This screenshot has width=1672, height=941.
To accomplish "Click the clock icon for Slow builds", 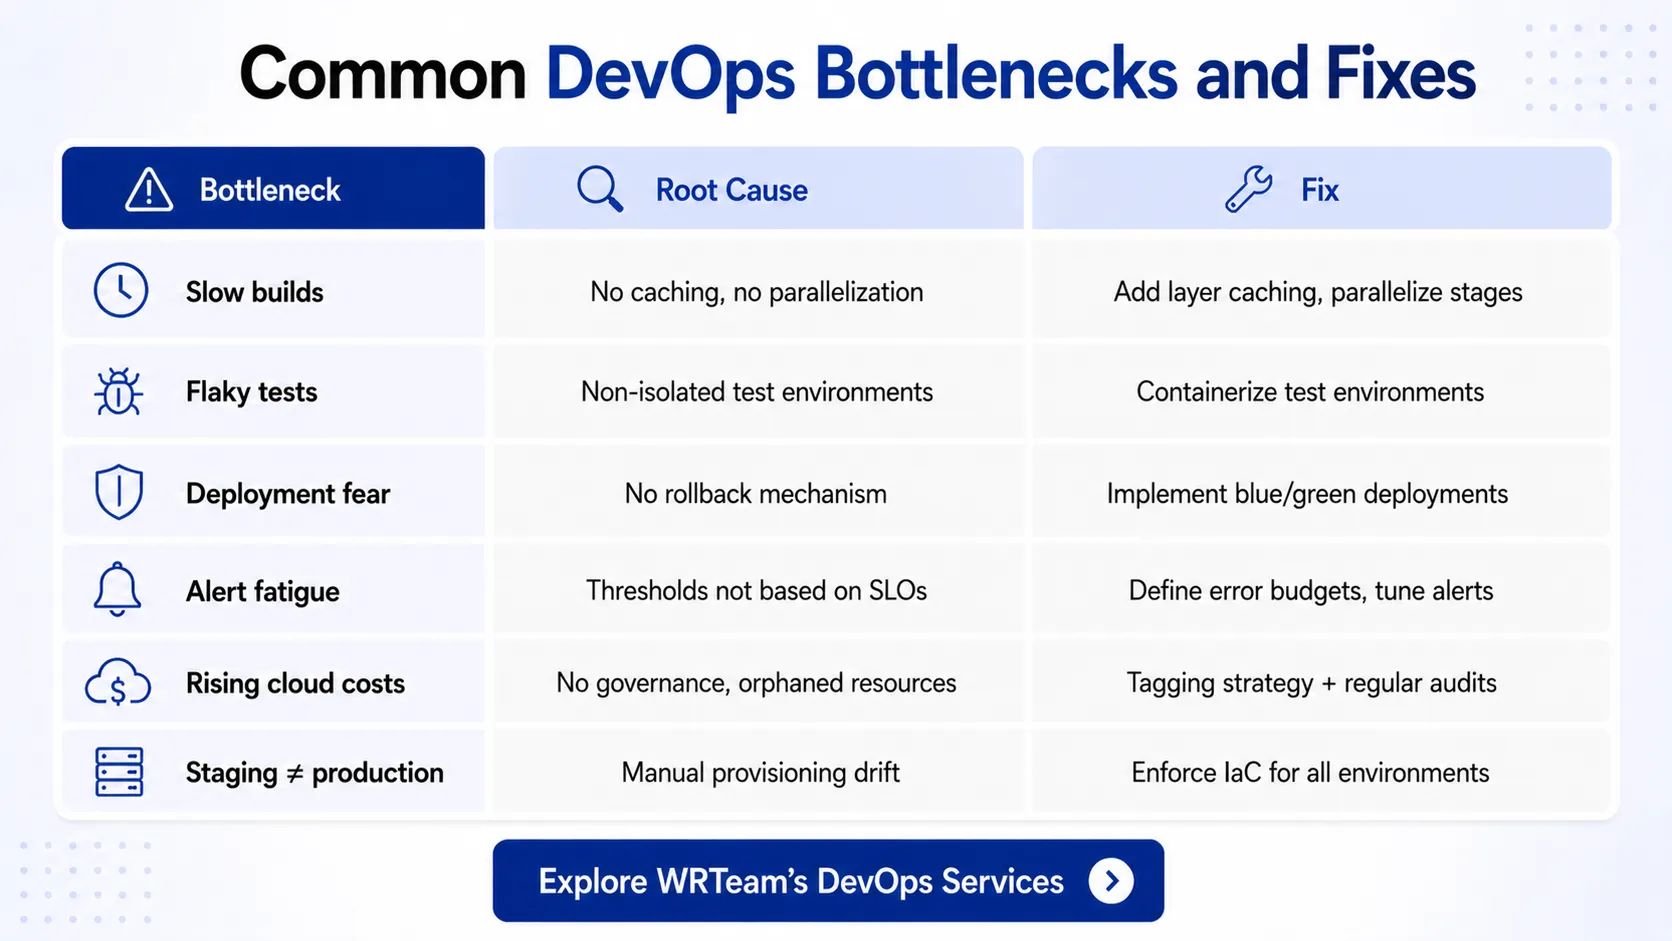I will click(121, 290).
